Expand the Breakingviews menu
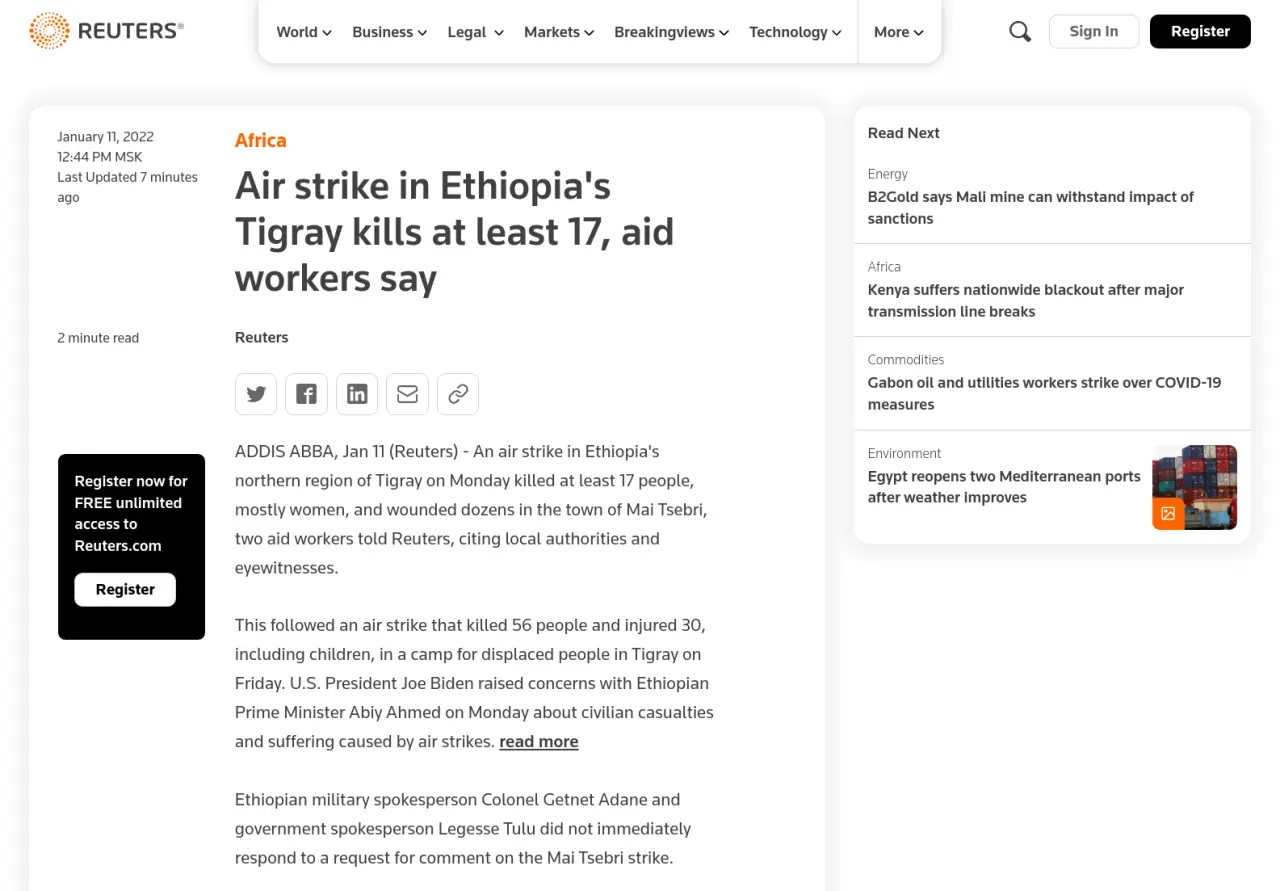The image size is (1280, 891). pyautogui.click(x=672, y=32)
